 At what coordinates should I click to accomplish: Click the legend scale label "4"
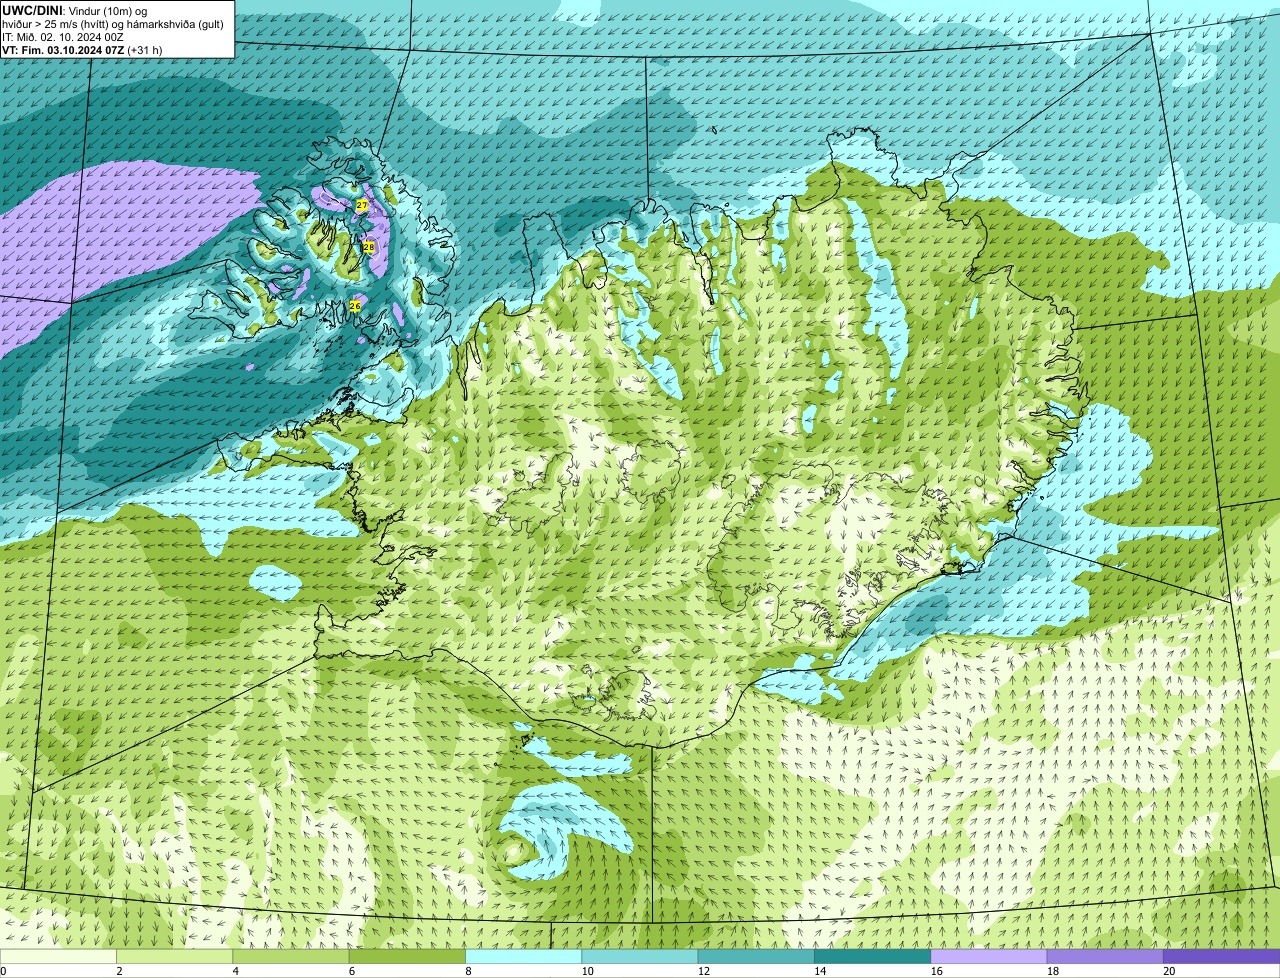236,971
